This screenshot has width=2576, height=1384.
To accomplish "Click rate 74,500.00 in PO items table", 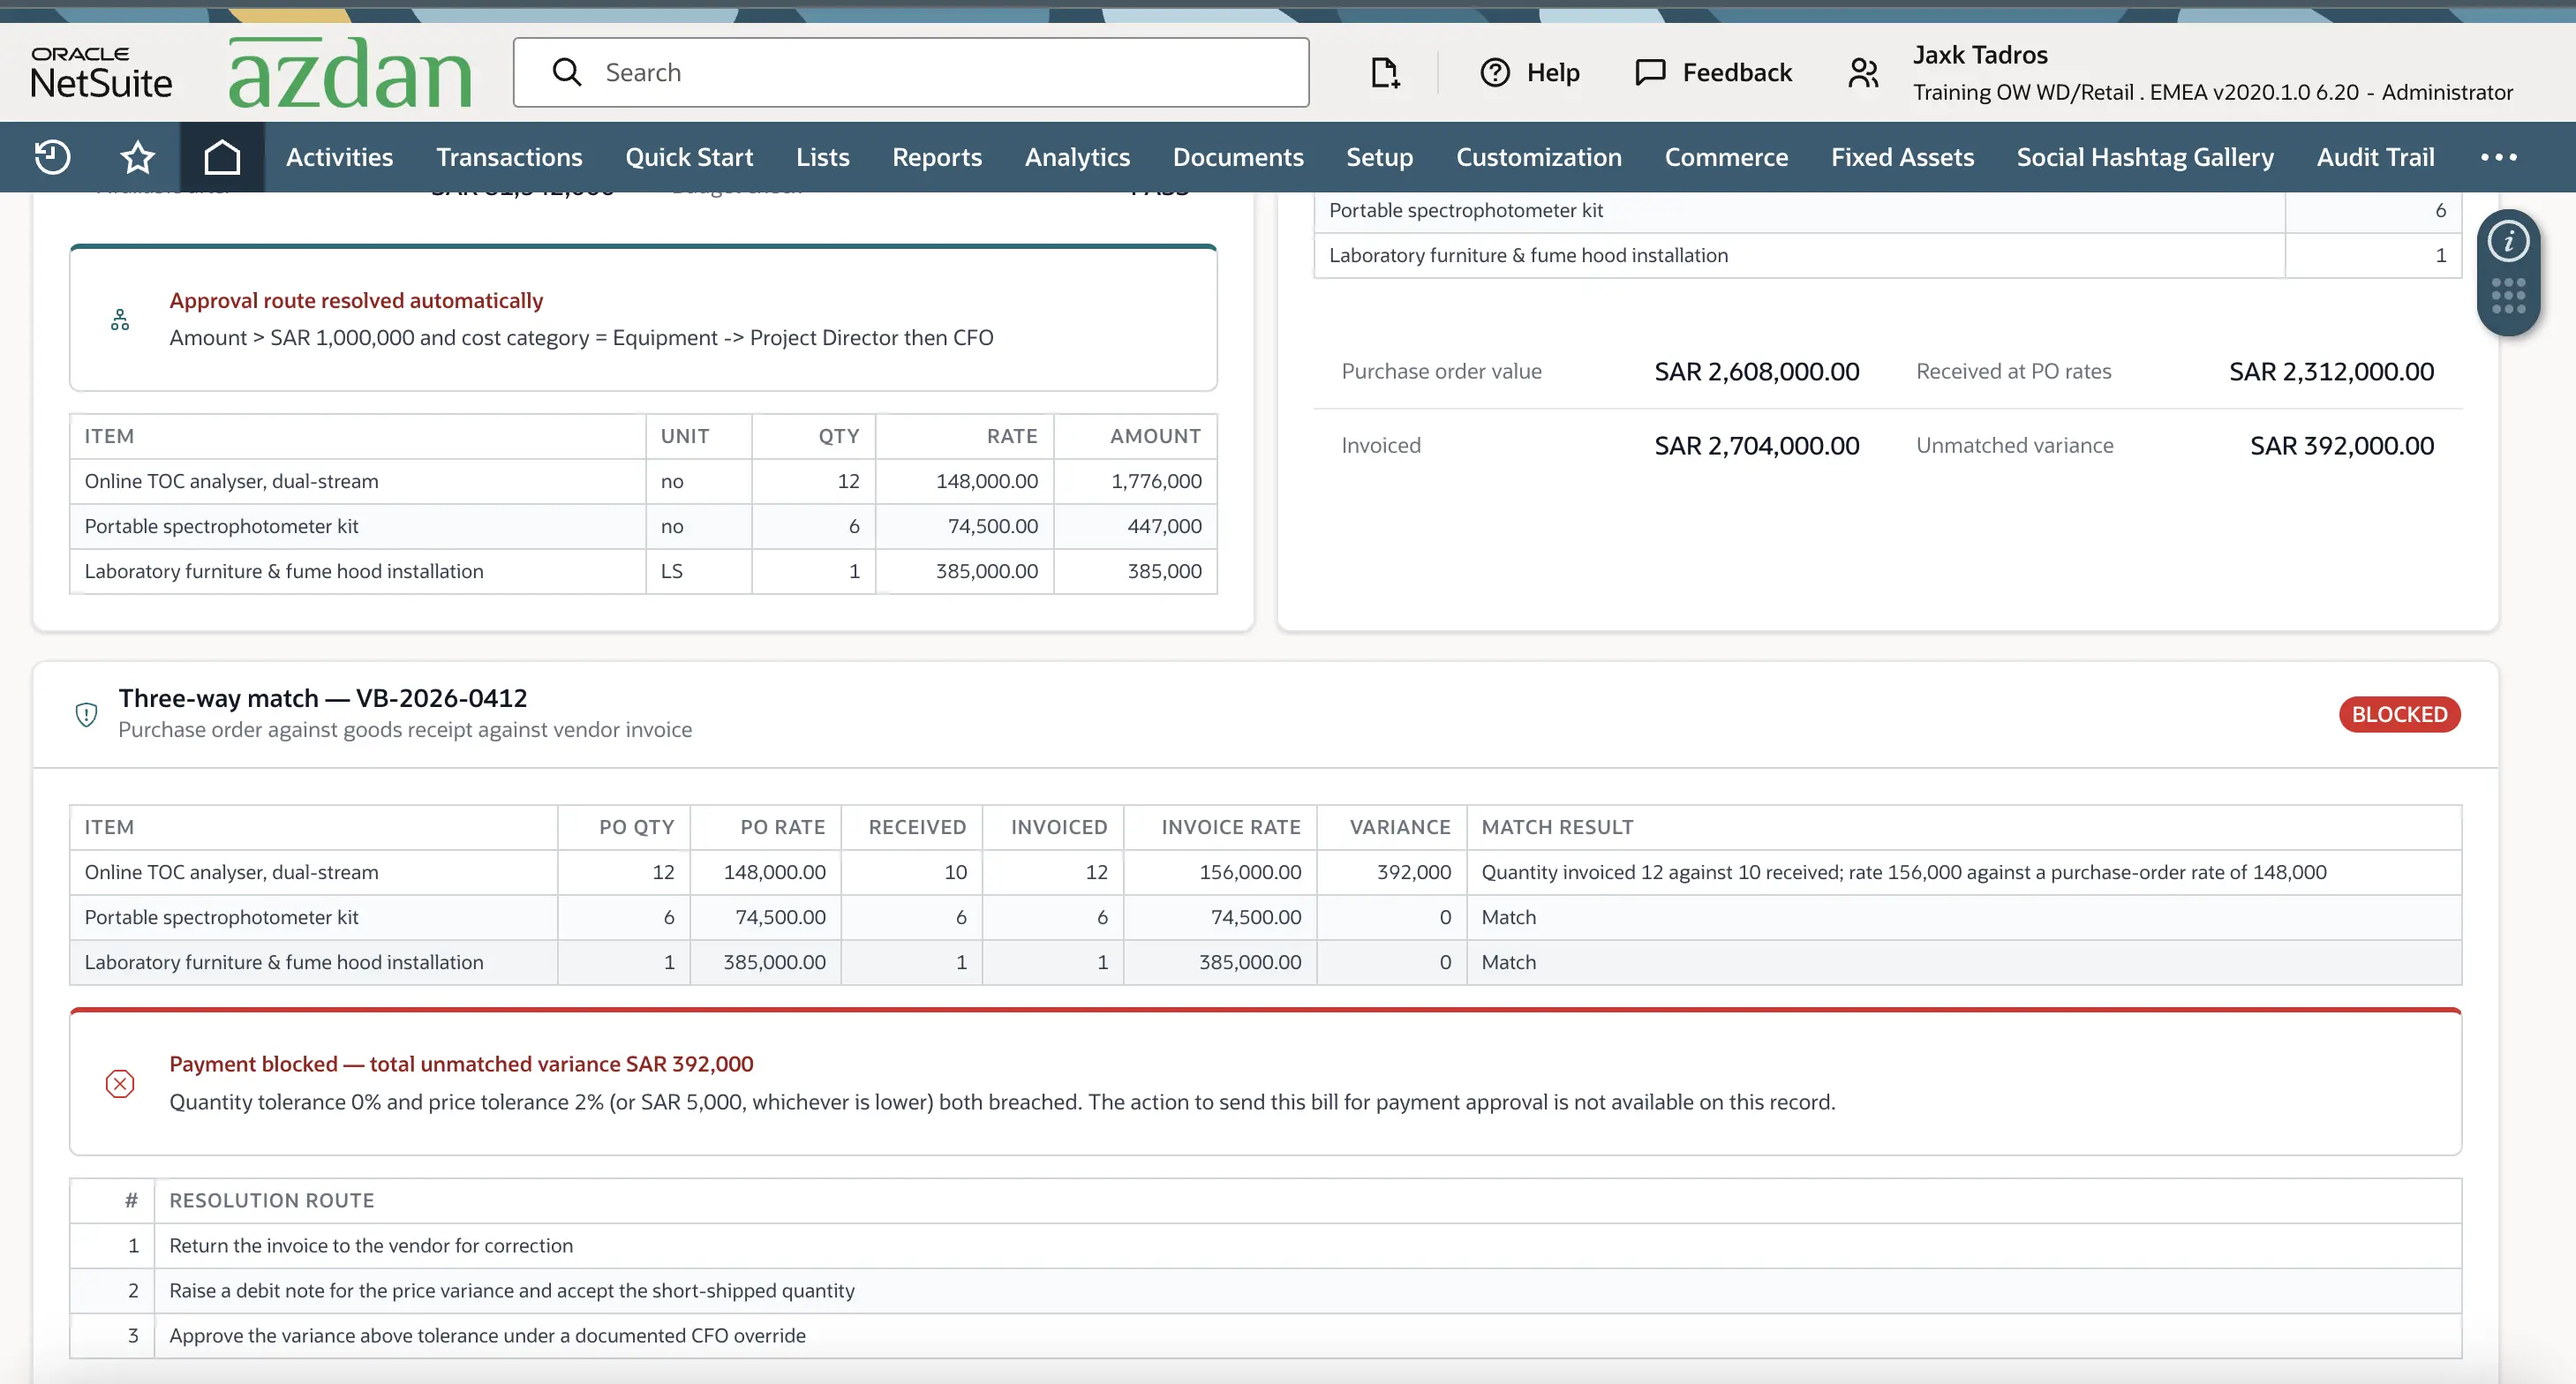I will click(992, 526).
